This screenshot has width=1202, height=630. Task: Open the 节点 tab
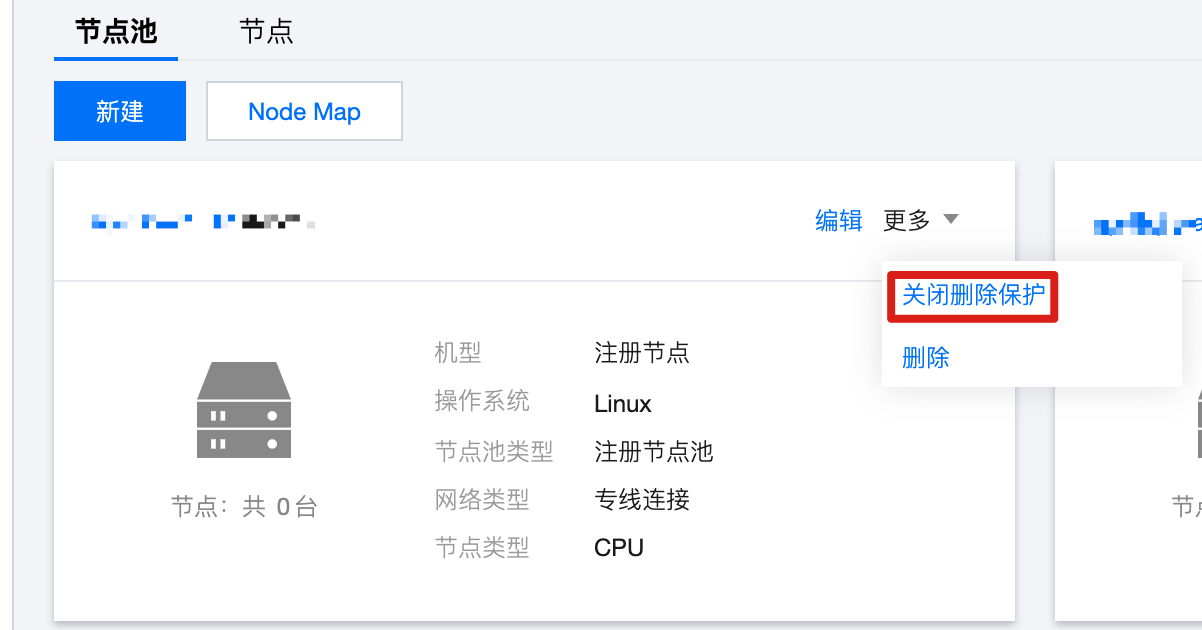[x=266, y=31]
